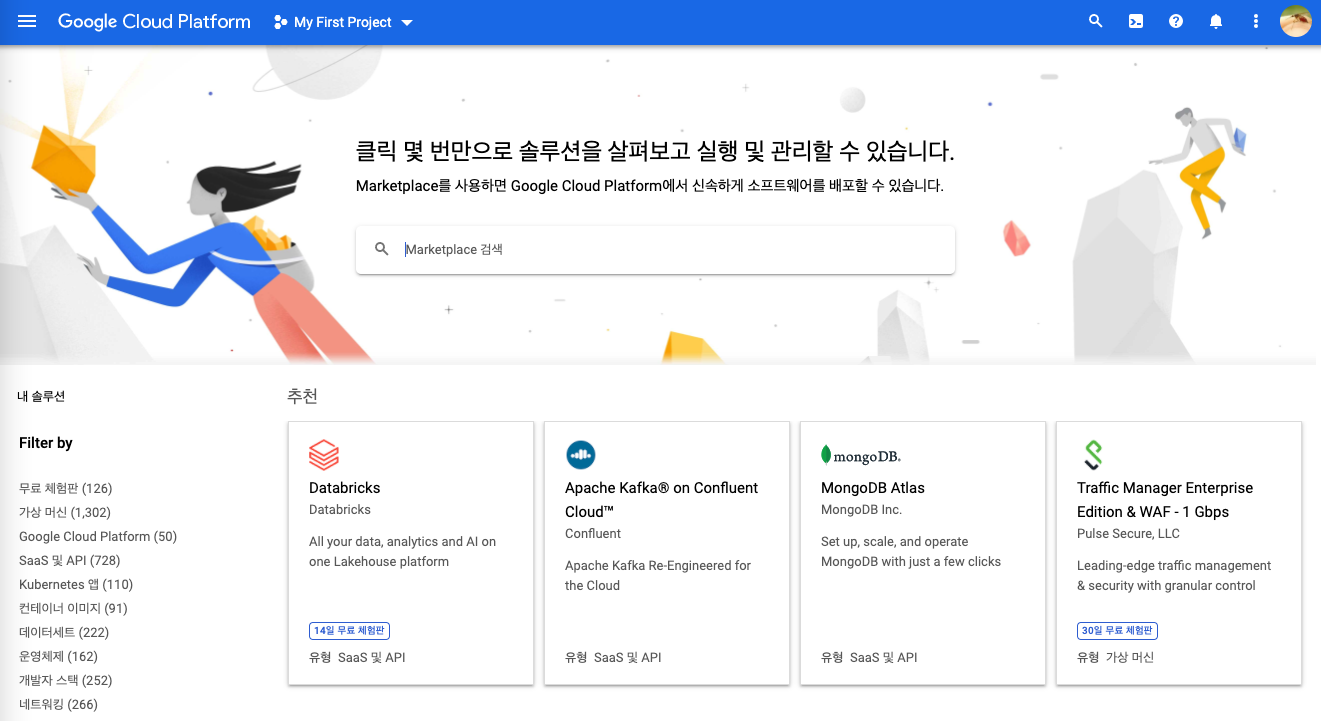
Task: Click MongoDB Inc. vendor text
Action: (x=862, y=510)
